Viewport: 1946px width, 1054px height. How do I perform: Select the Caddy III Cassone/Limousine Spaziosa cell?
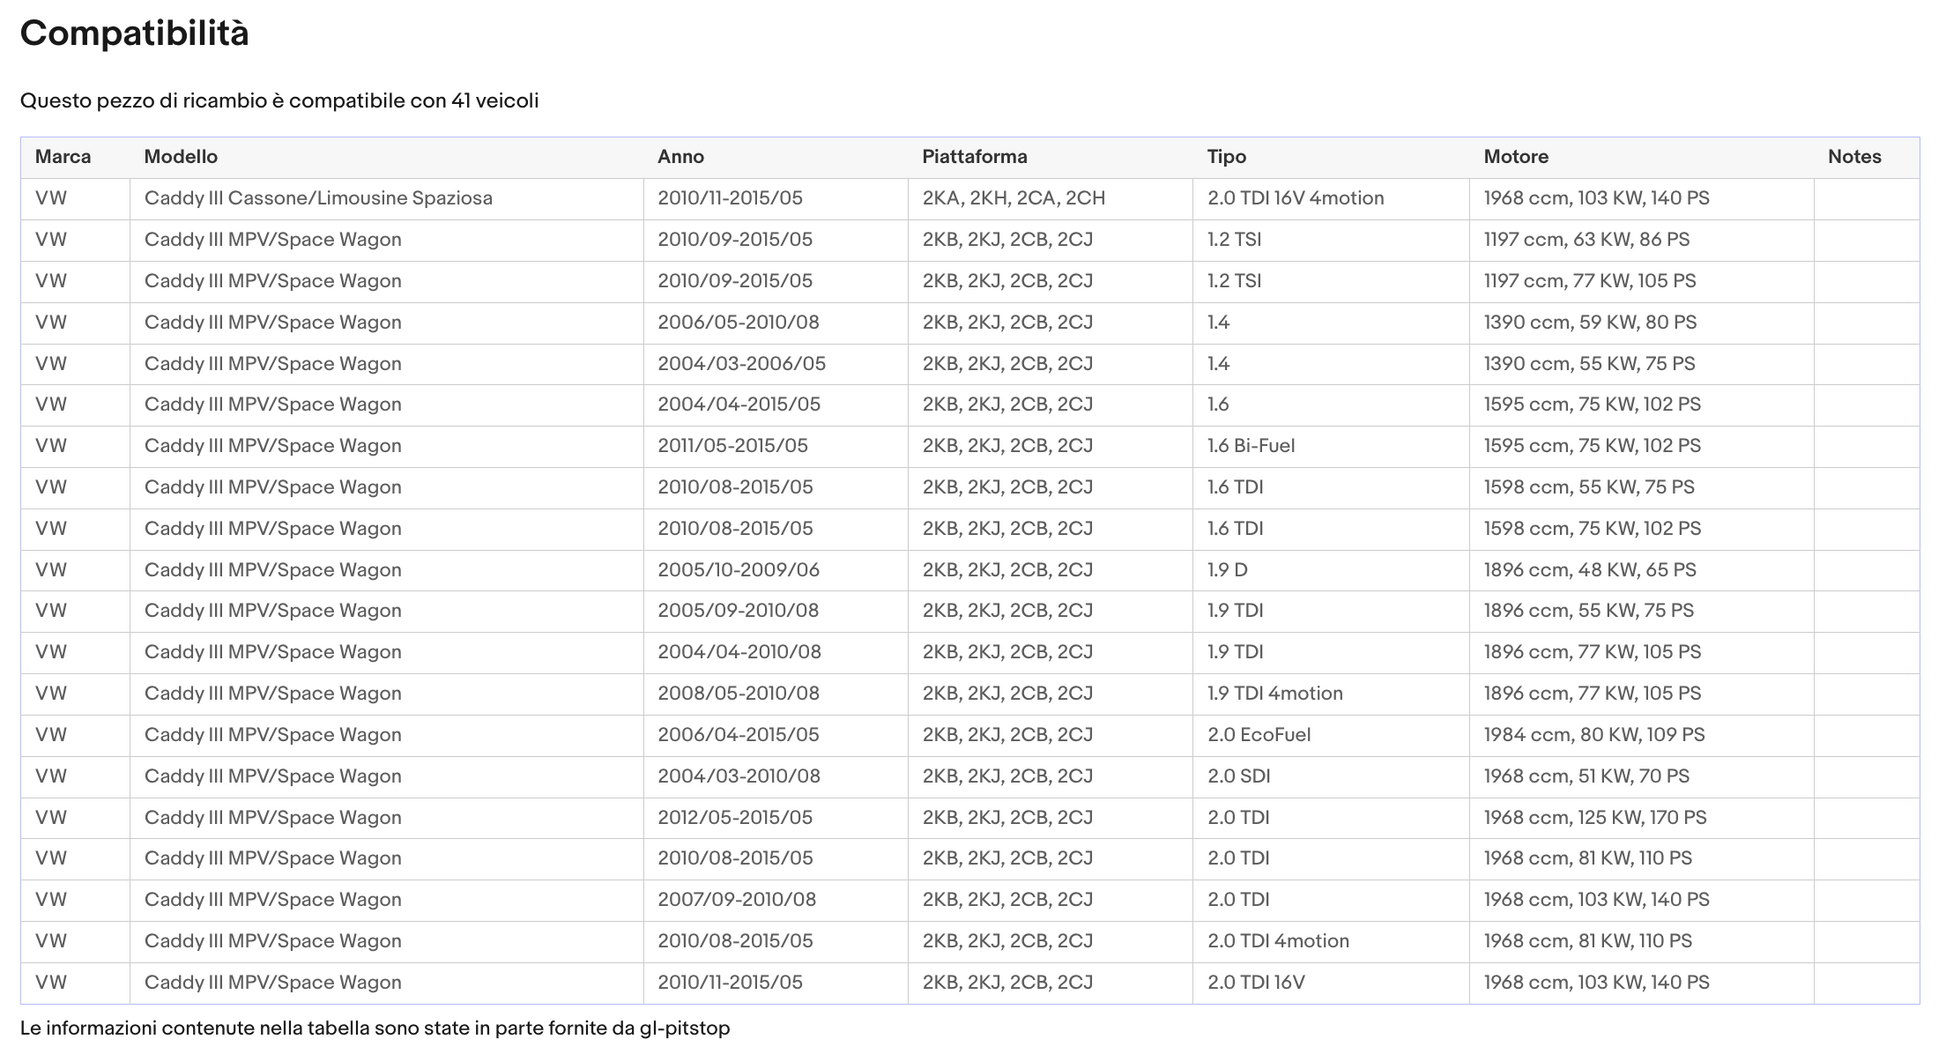pyautogui.click(x=386, y=199)
